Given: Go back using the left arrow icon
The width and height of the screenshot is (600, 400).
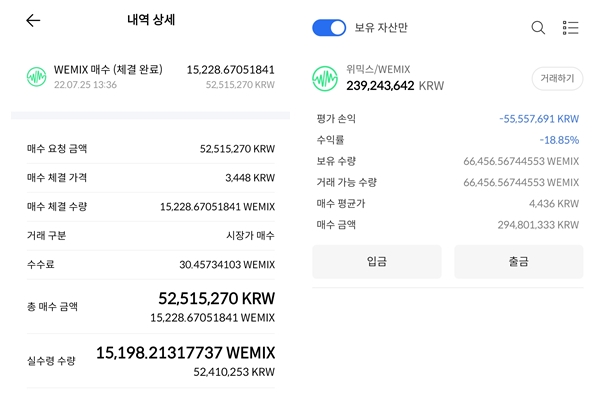Looking at the screenshot, I should (33, 20).
